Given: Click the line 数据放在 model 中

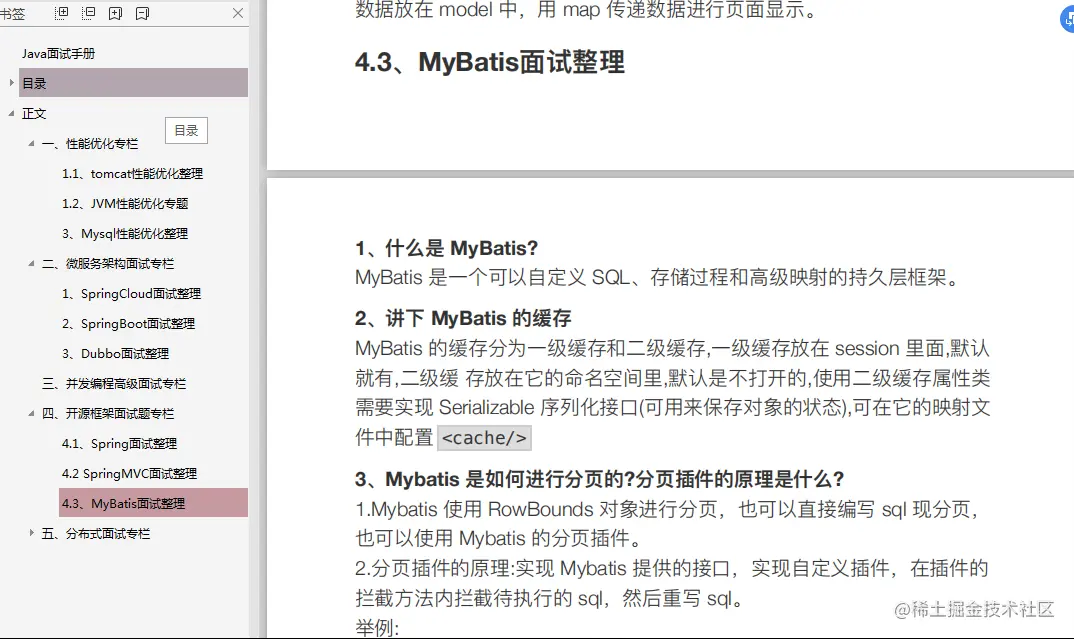Looking at the screenshot, I should [x=587, y=10].
